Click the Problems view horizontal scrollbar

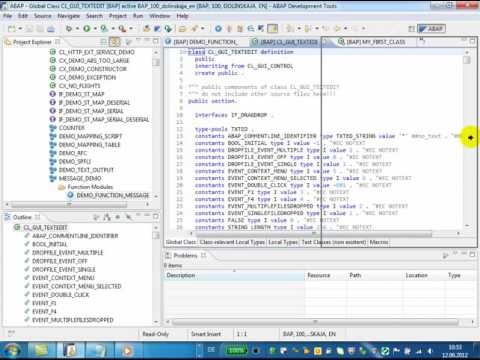pos(315,322)
